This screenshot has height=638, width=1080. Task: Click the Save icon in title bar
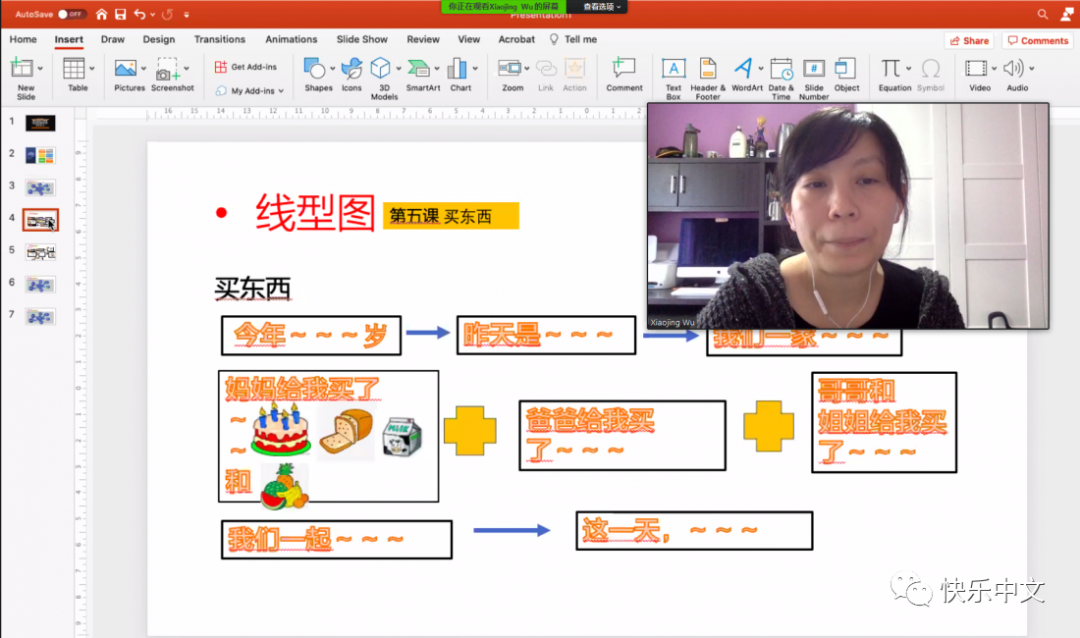(120, 14)
